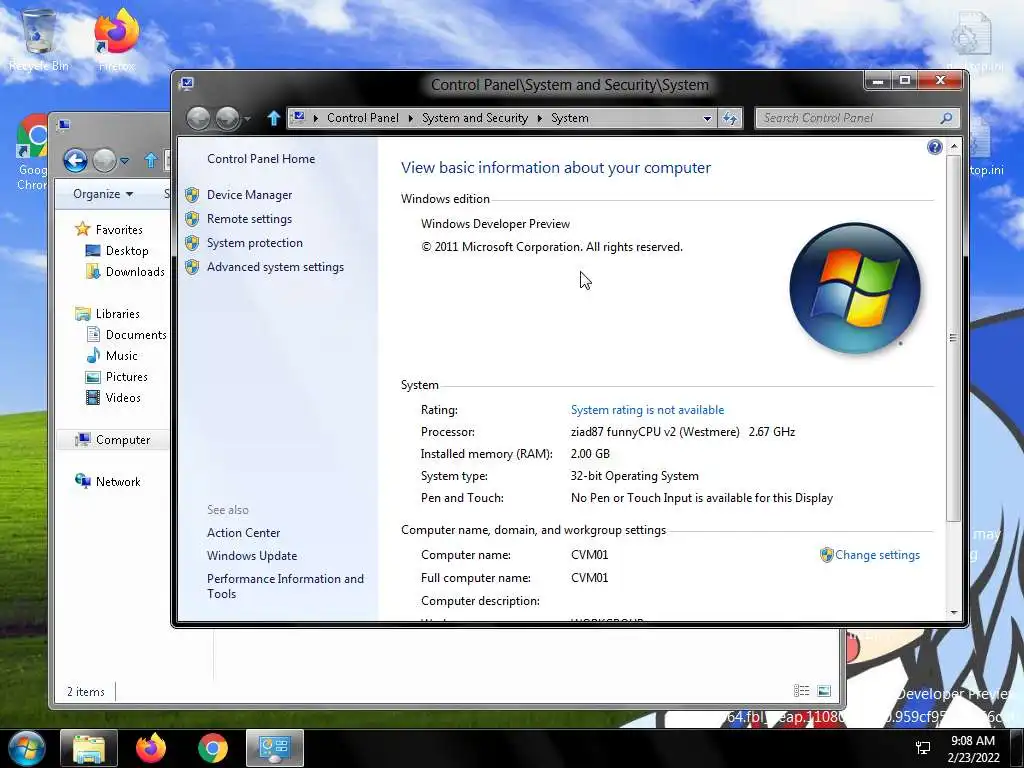Viewport: 1024px width, 768px height.
Task: Click the scrollbar down arrow in System window
Action: click(x=953, y=613)
